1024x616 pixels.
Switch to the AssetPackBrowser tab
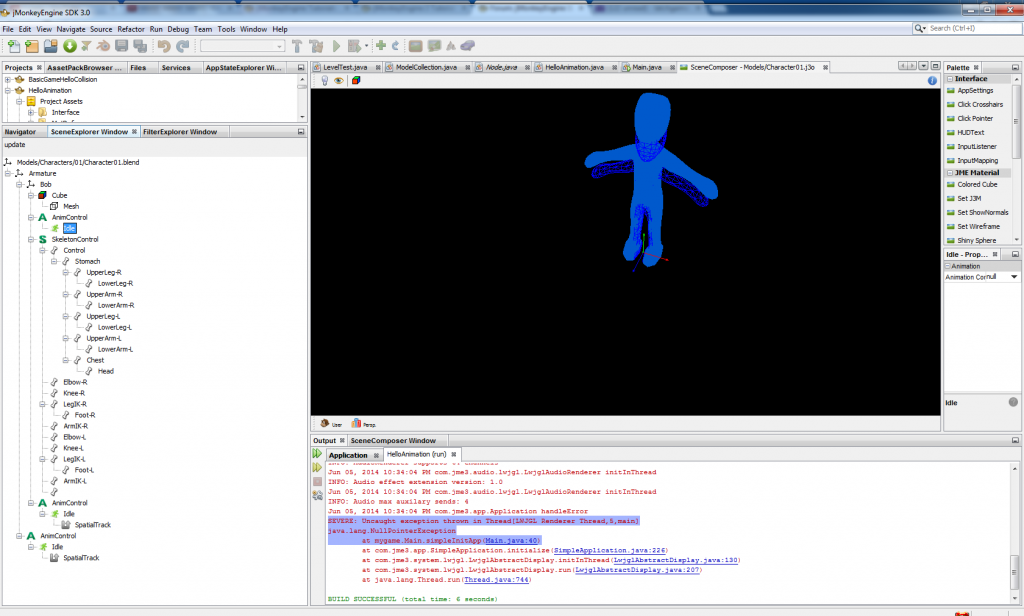(84, 67)
